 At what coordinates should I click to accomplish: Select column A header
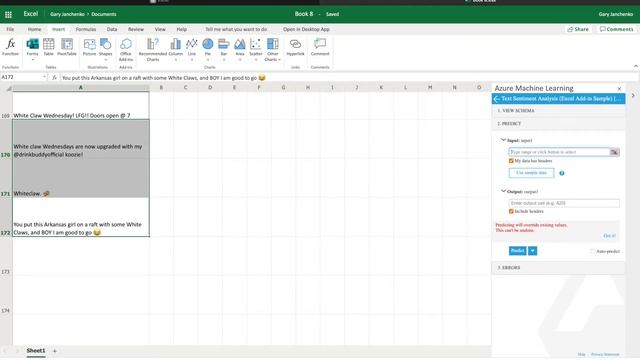[81, 87]
